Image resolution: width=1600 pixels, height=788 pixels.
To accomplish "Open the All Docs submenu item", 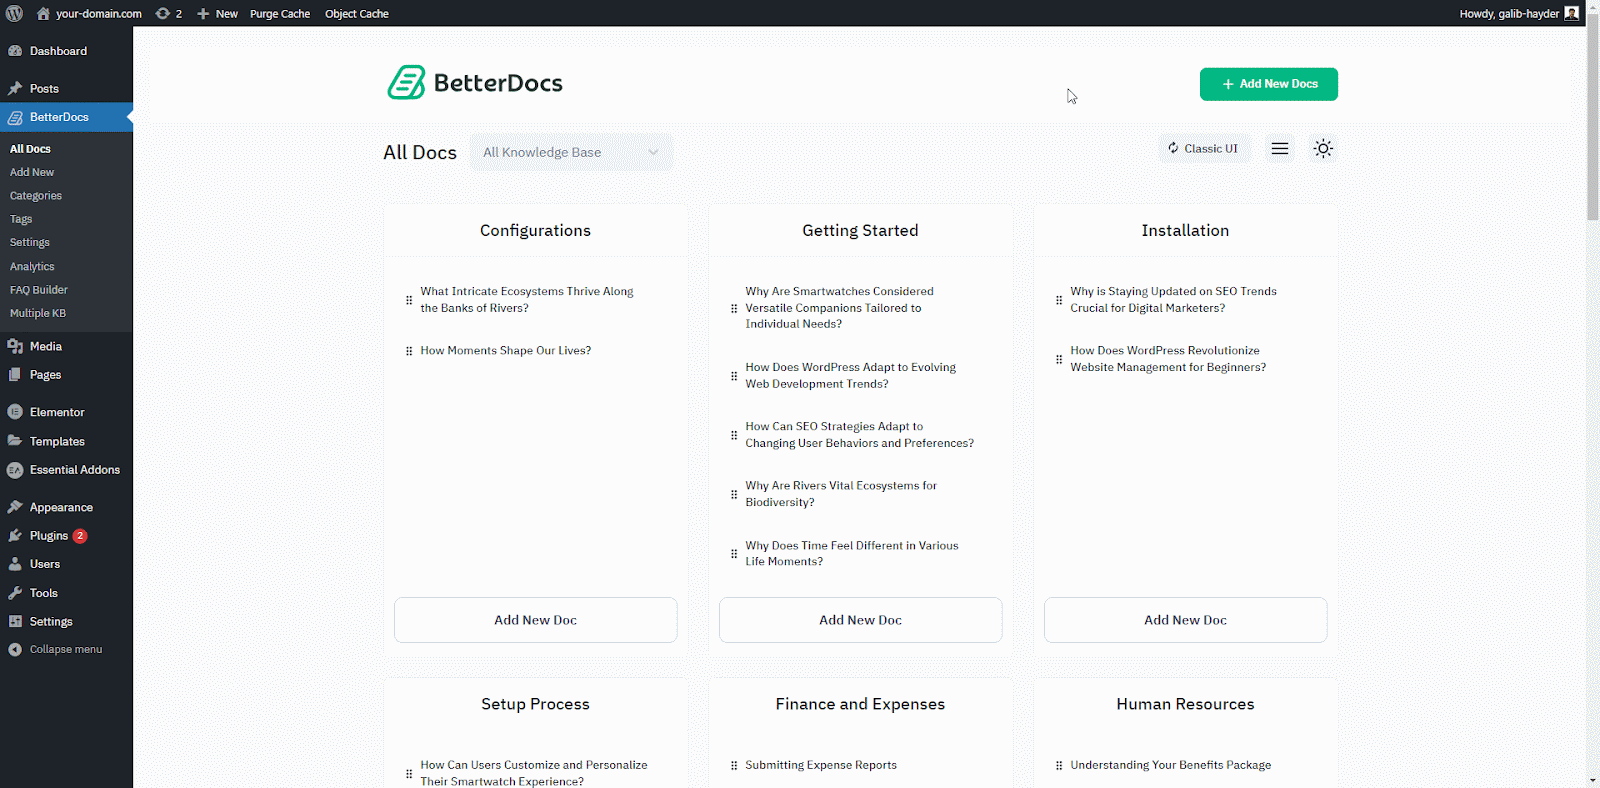I will pyautogui.click(x=30, y=149).
